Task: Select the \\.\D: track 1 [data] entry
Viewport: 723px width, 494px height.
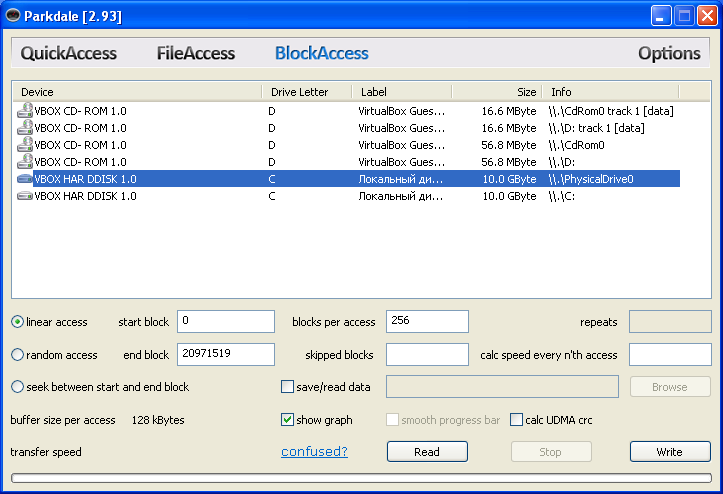Action: click(x=596, y=128)
